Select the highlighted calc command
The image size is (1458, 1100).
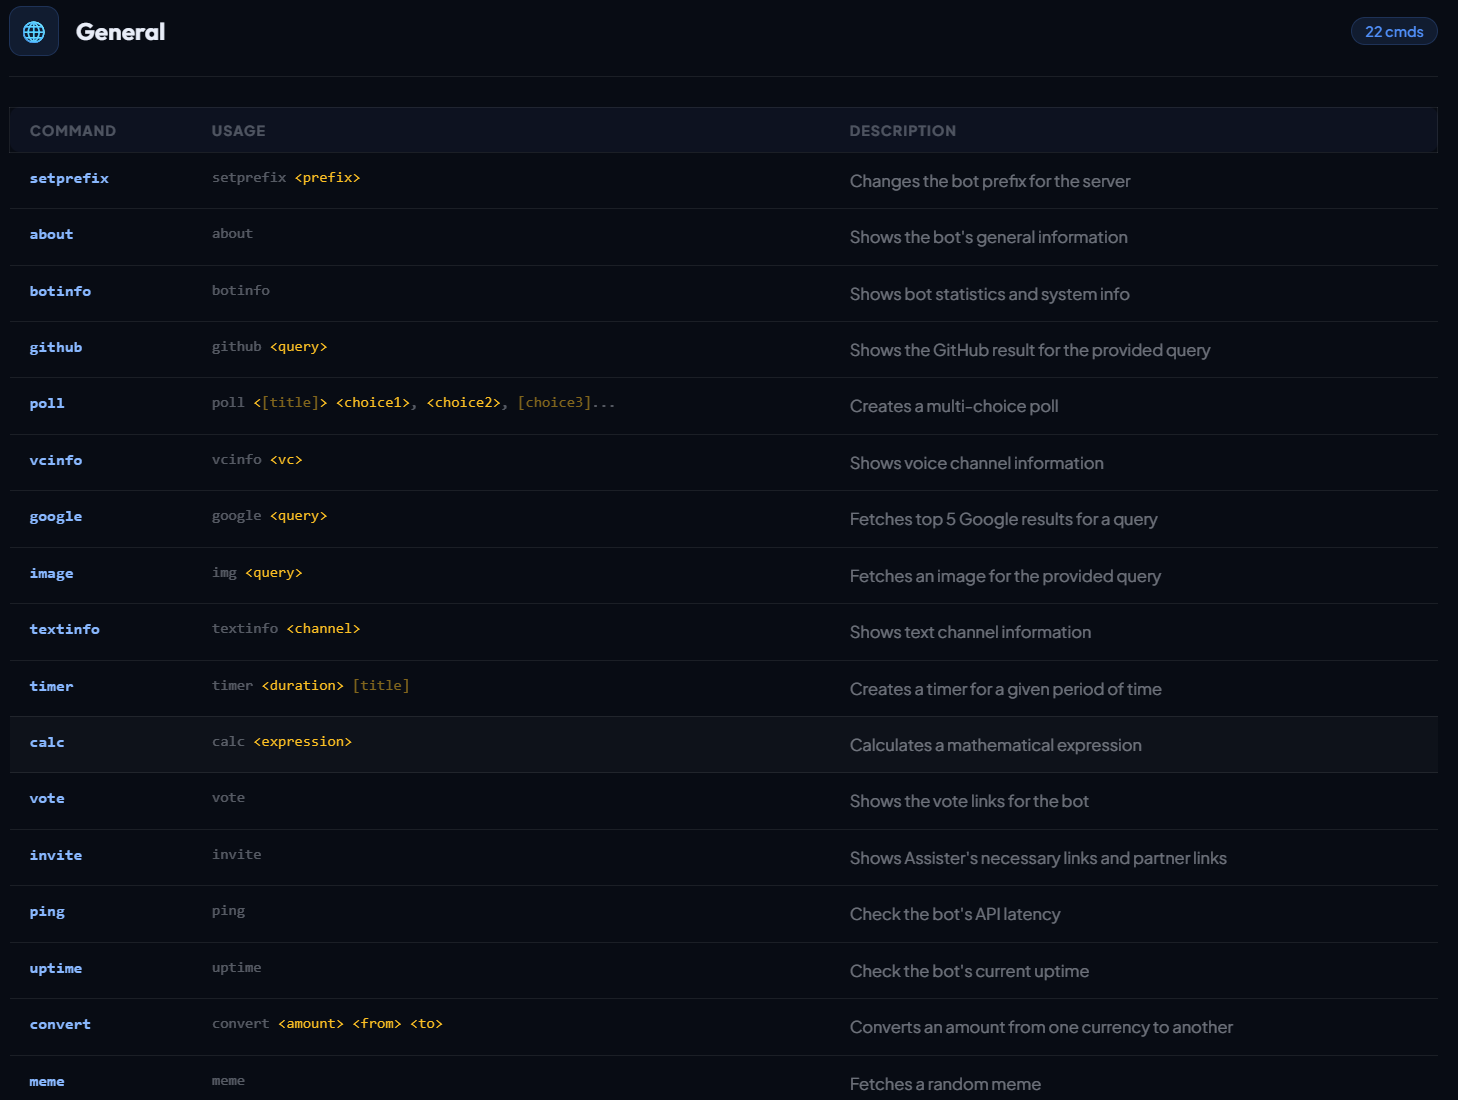click(47, 742)
